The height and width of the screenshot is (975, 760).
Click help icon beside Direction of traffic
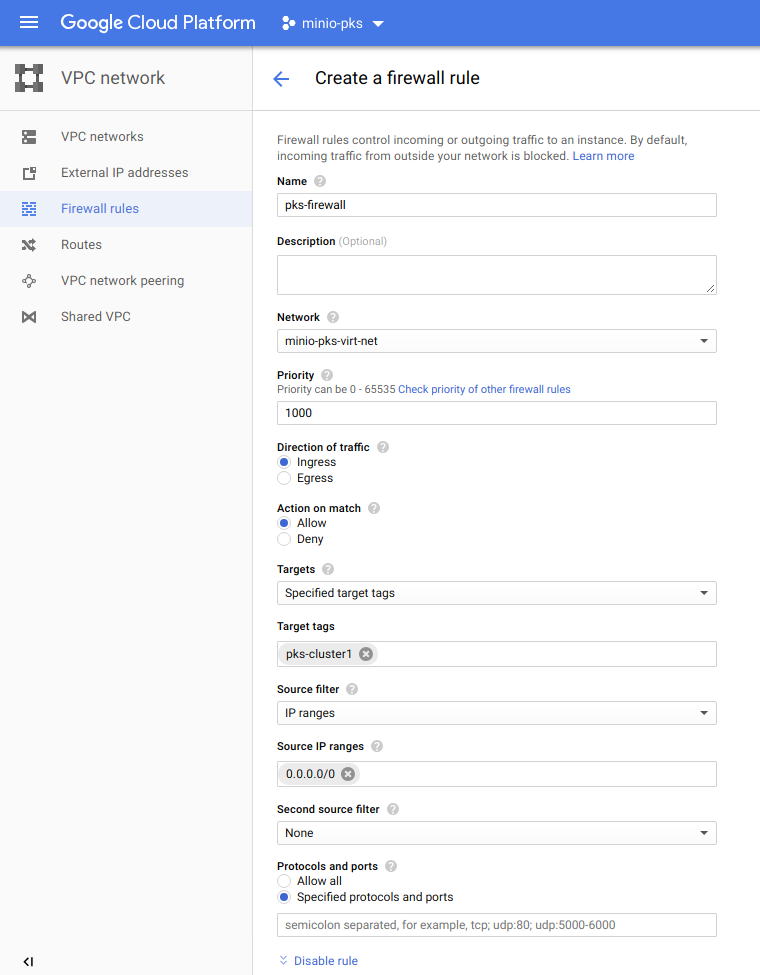(x=383, y=447)
